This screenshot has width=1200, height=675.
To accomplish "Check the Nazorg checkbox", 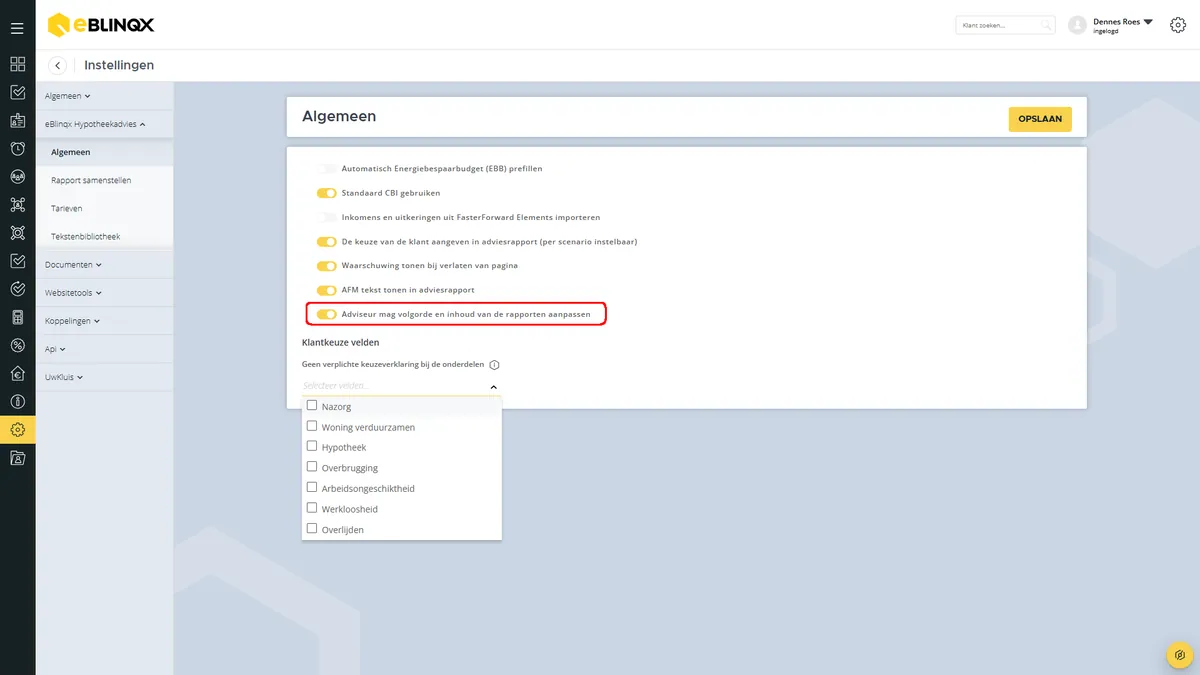I will click(x=312, y=406).
